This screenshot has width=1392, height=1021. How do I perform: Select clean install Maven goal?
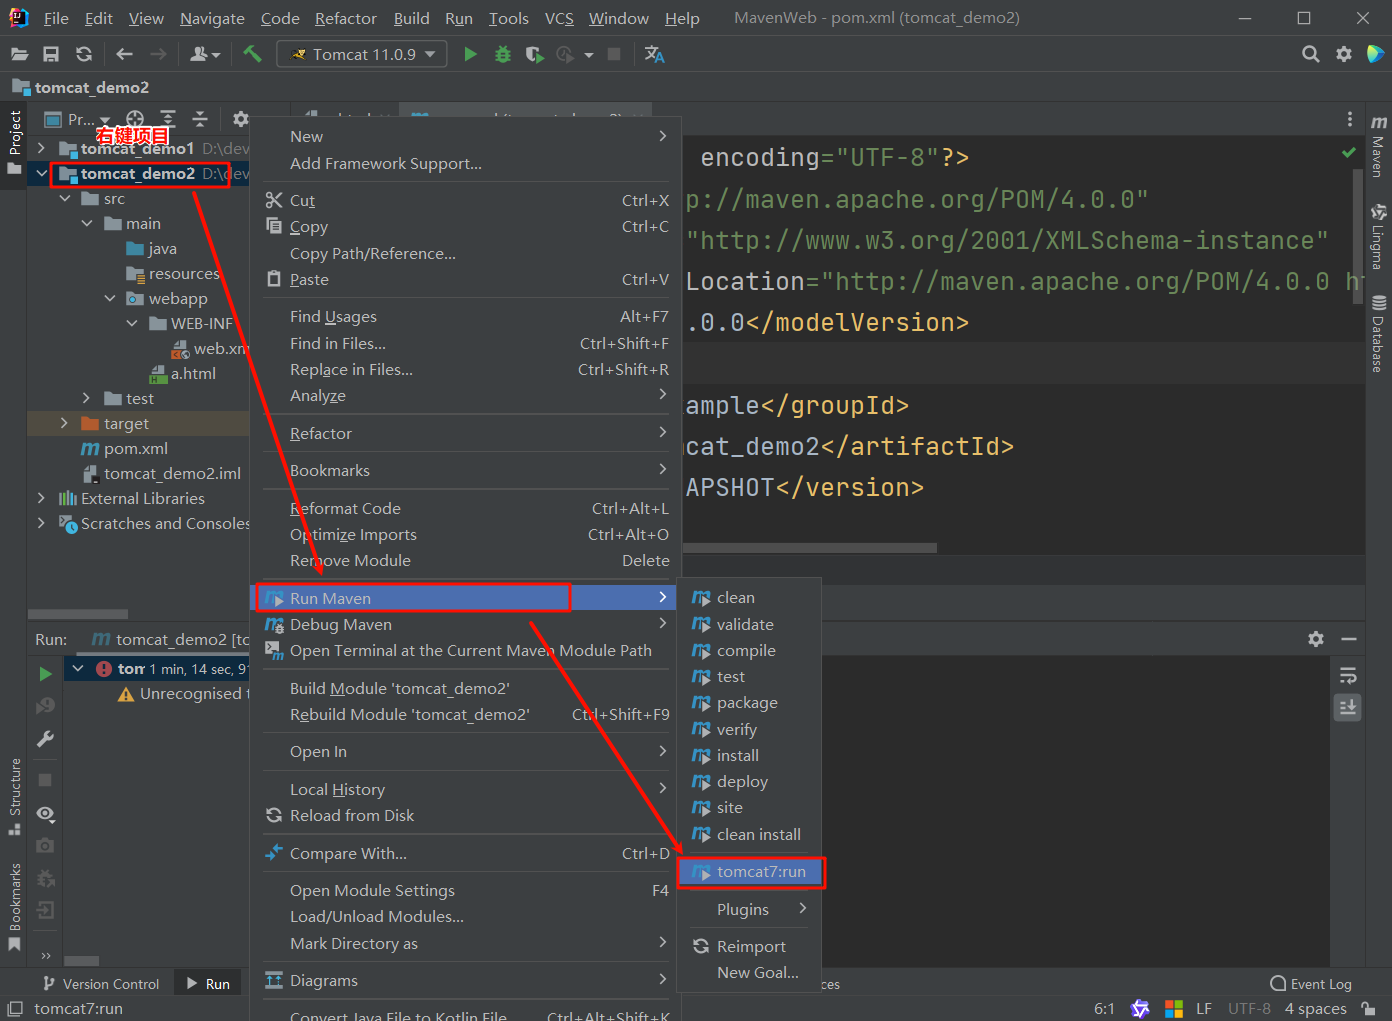pos(750,834)
